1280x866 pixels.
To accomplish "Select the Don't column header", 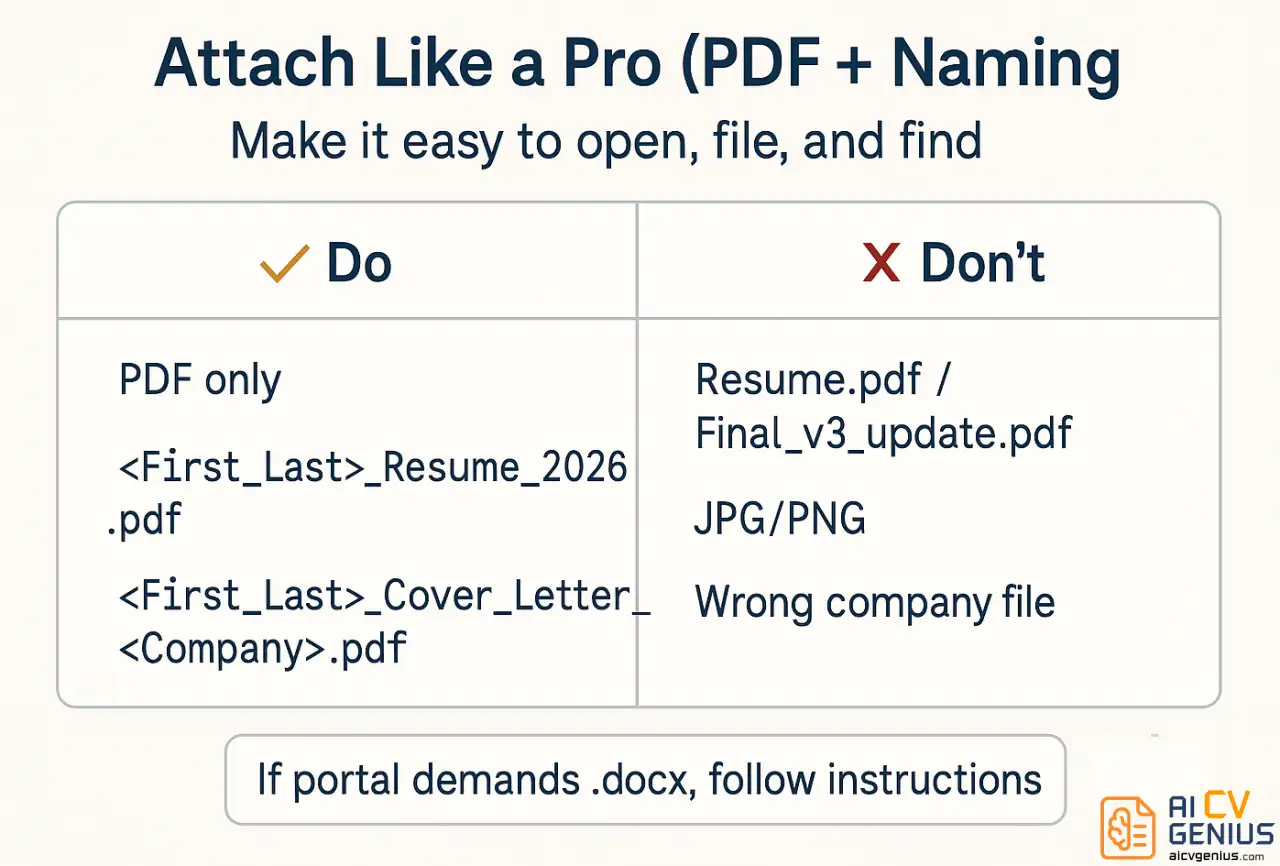I will pyautogui.click(x=929, y=263).
